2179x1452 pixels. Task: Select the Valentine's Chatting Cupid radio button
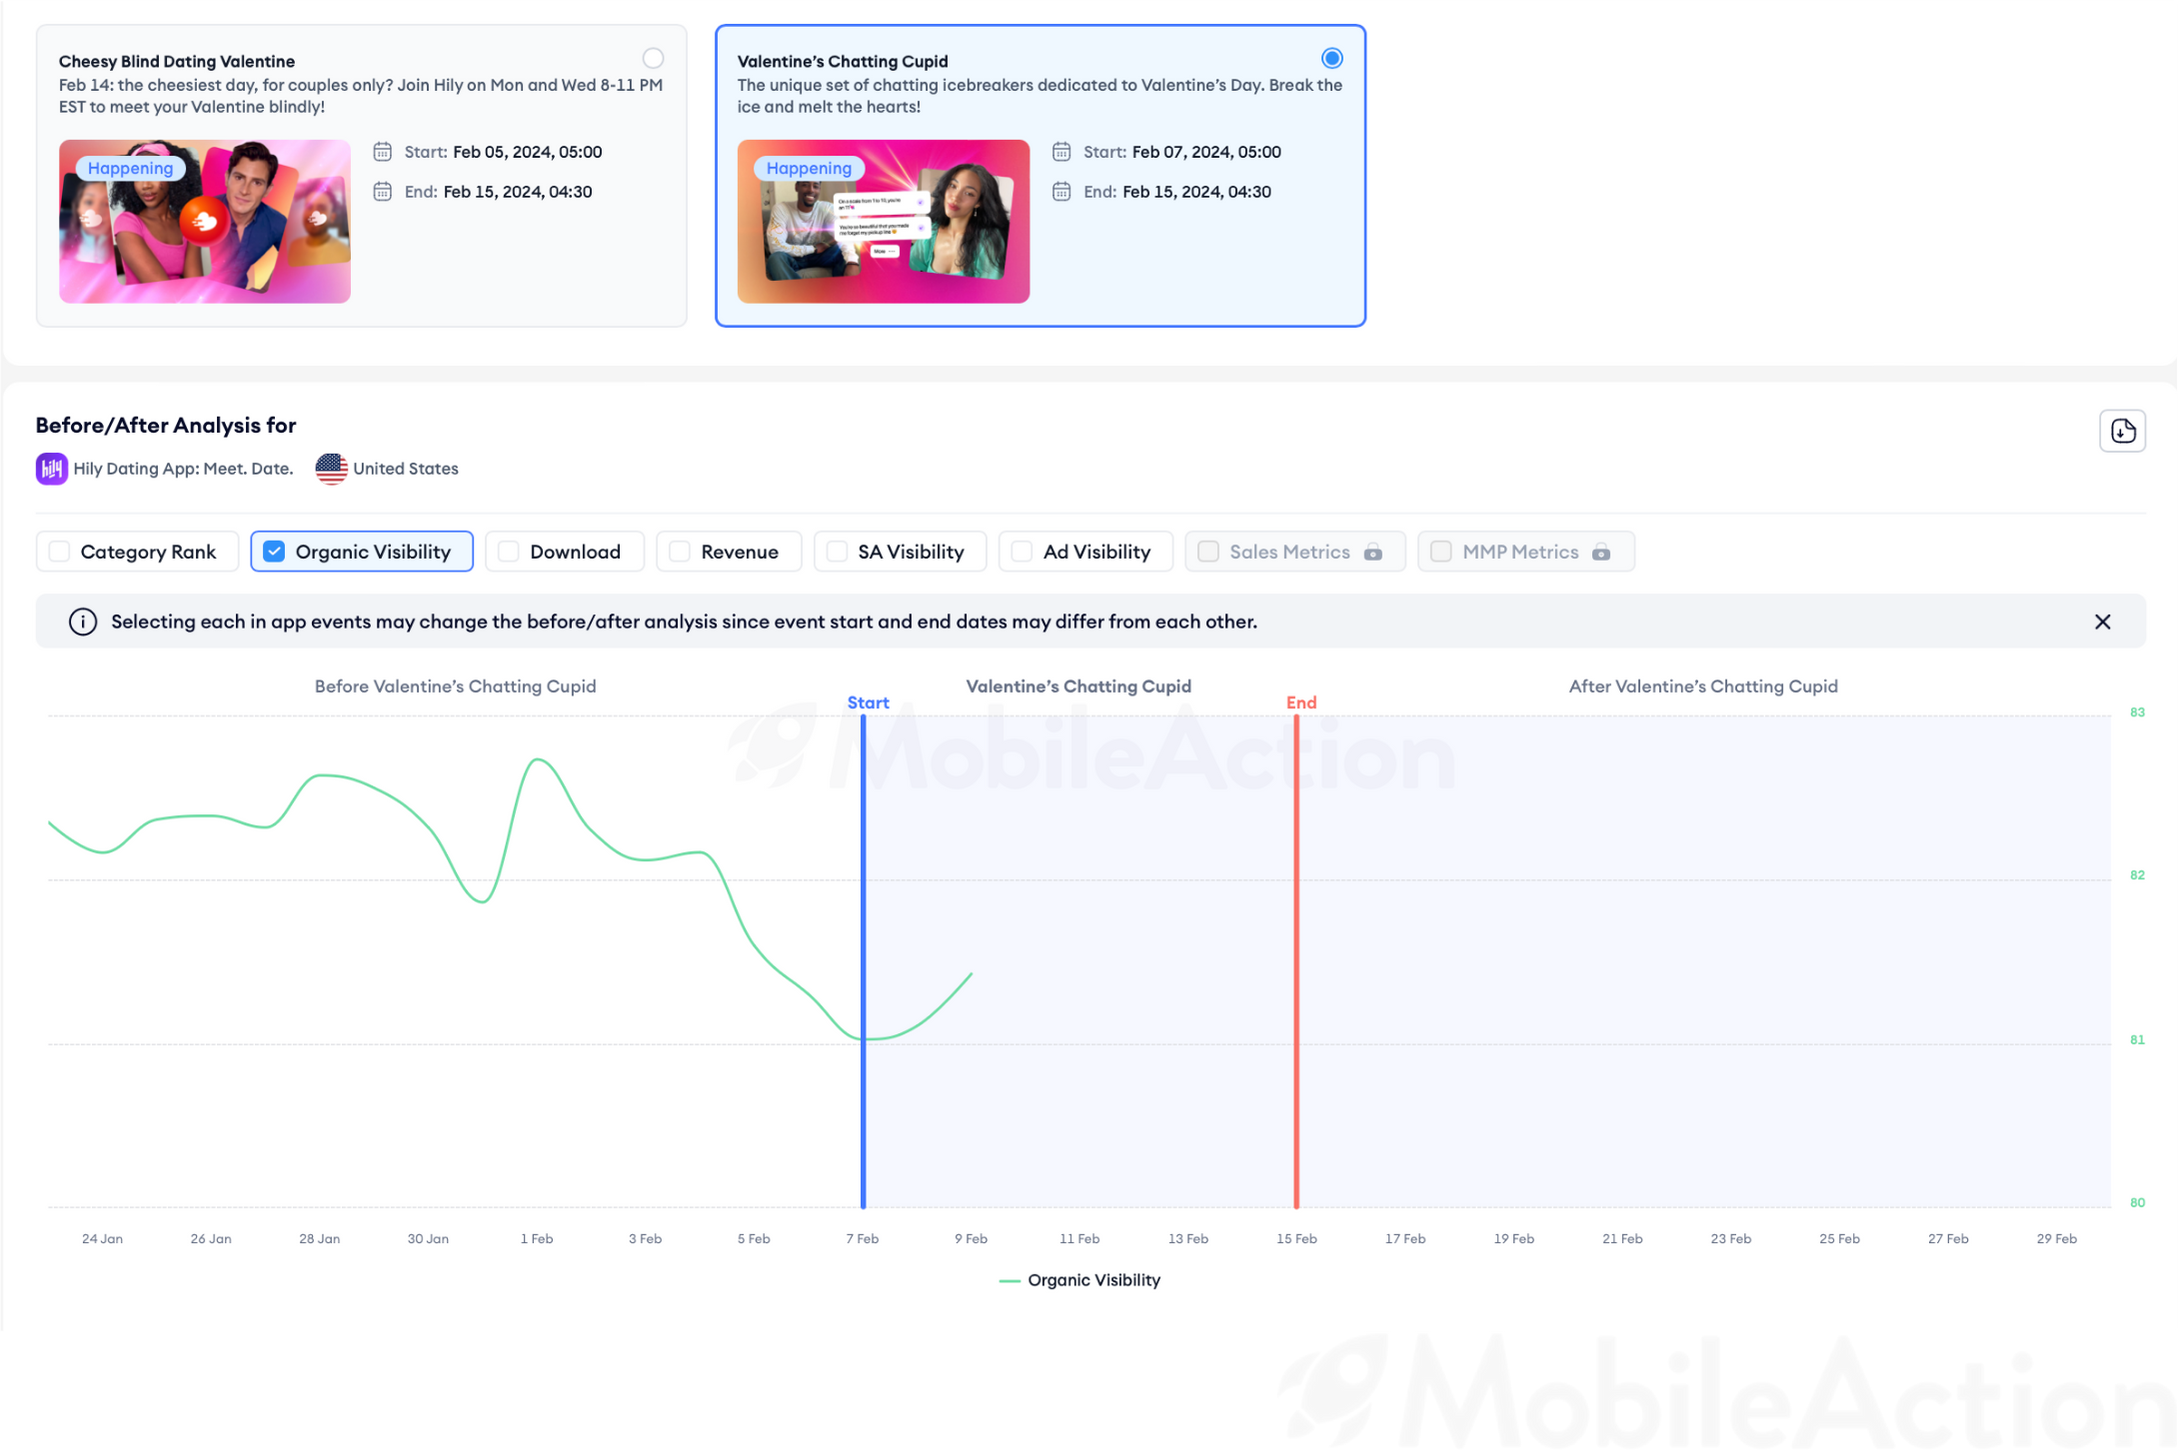point(1331,58)
